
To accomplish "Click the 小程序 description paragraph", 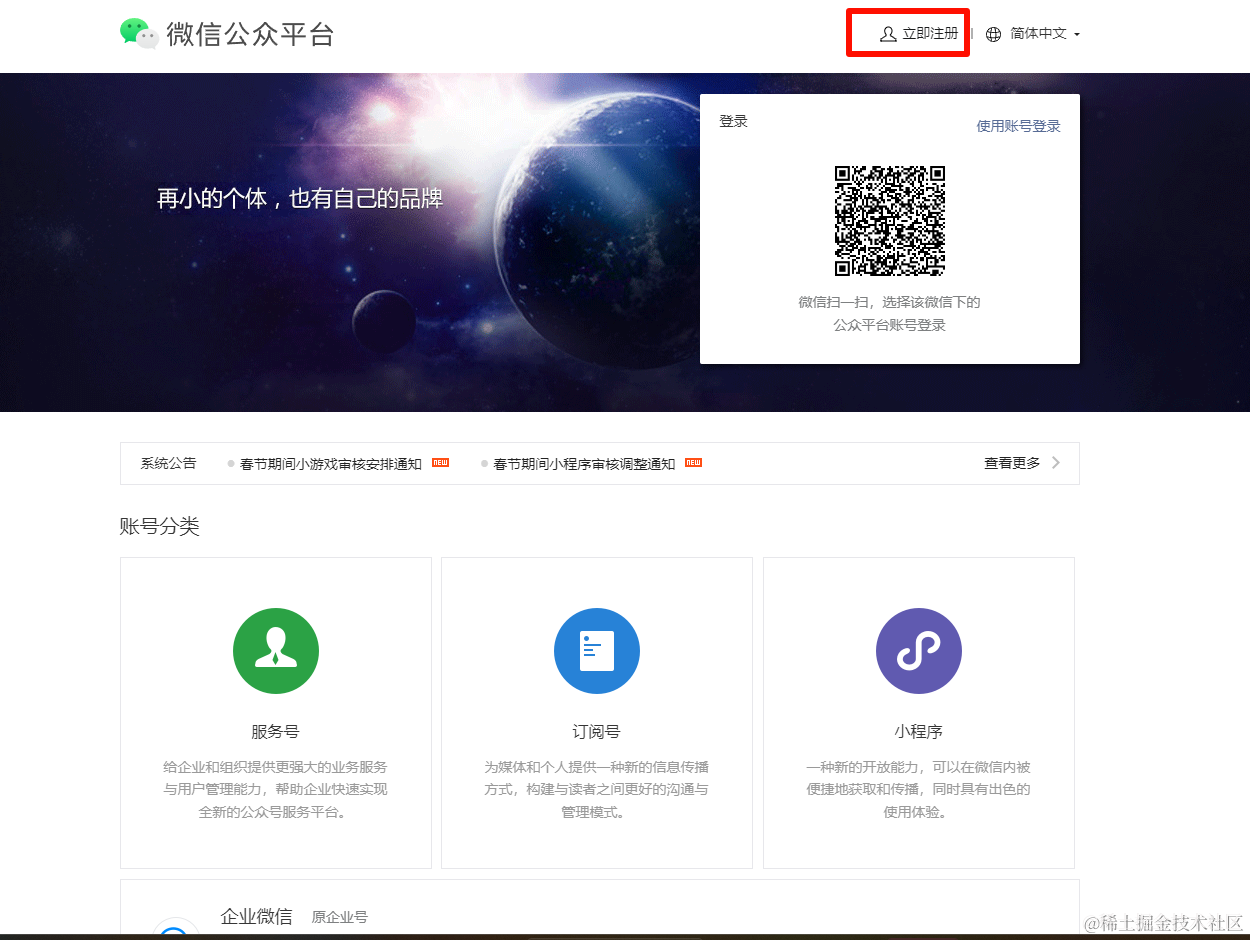I will pos(919,790).
